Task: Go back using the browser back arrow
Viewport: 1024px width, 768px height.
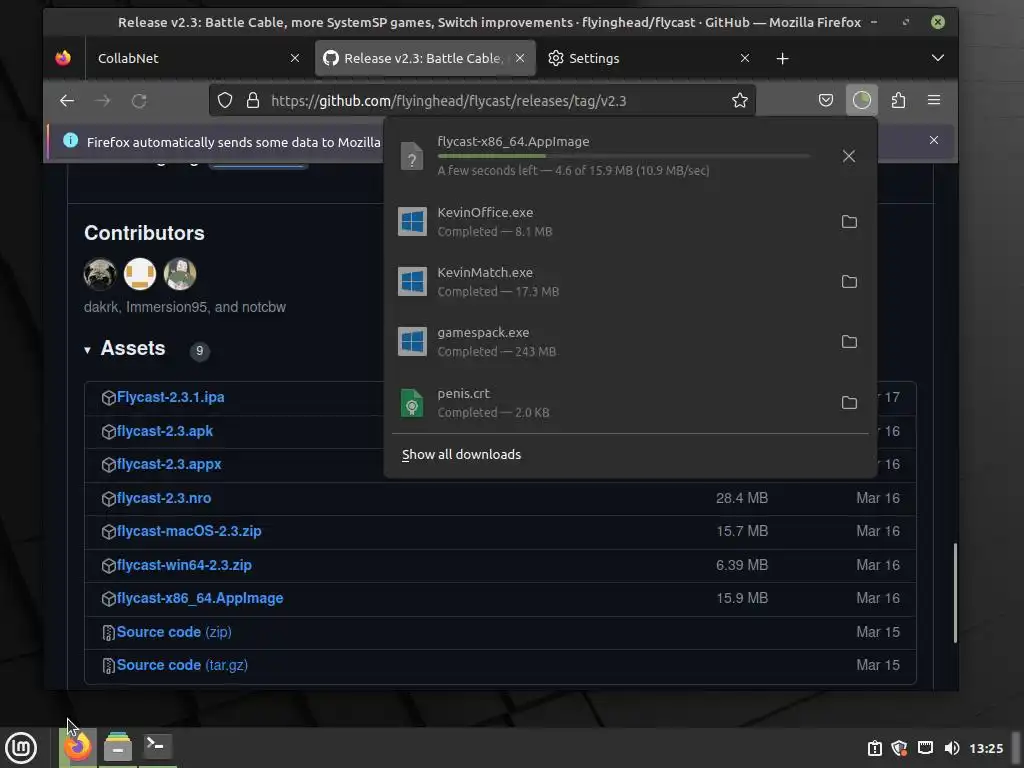Action: (67, 101)
